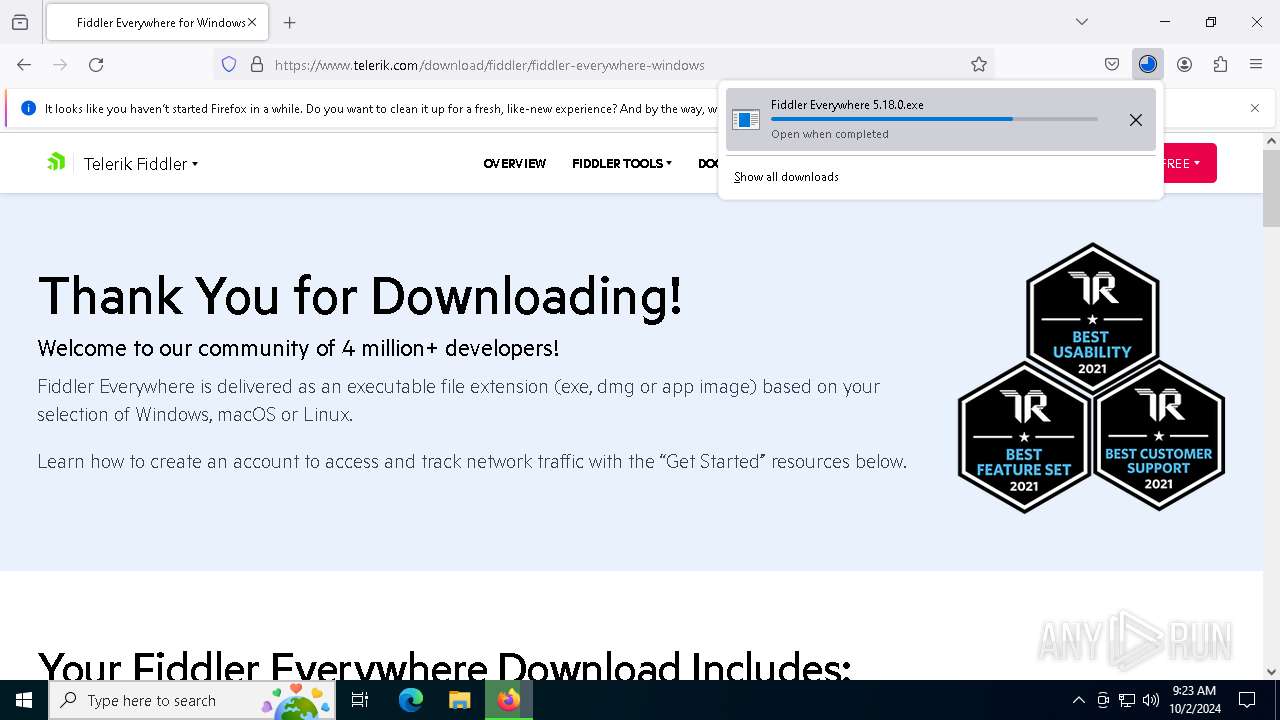
Task: Reload the current page
Action: coord(96,64)
